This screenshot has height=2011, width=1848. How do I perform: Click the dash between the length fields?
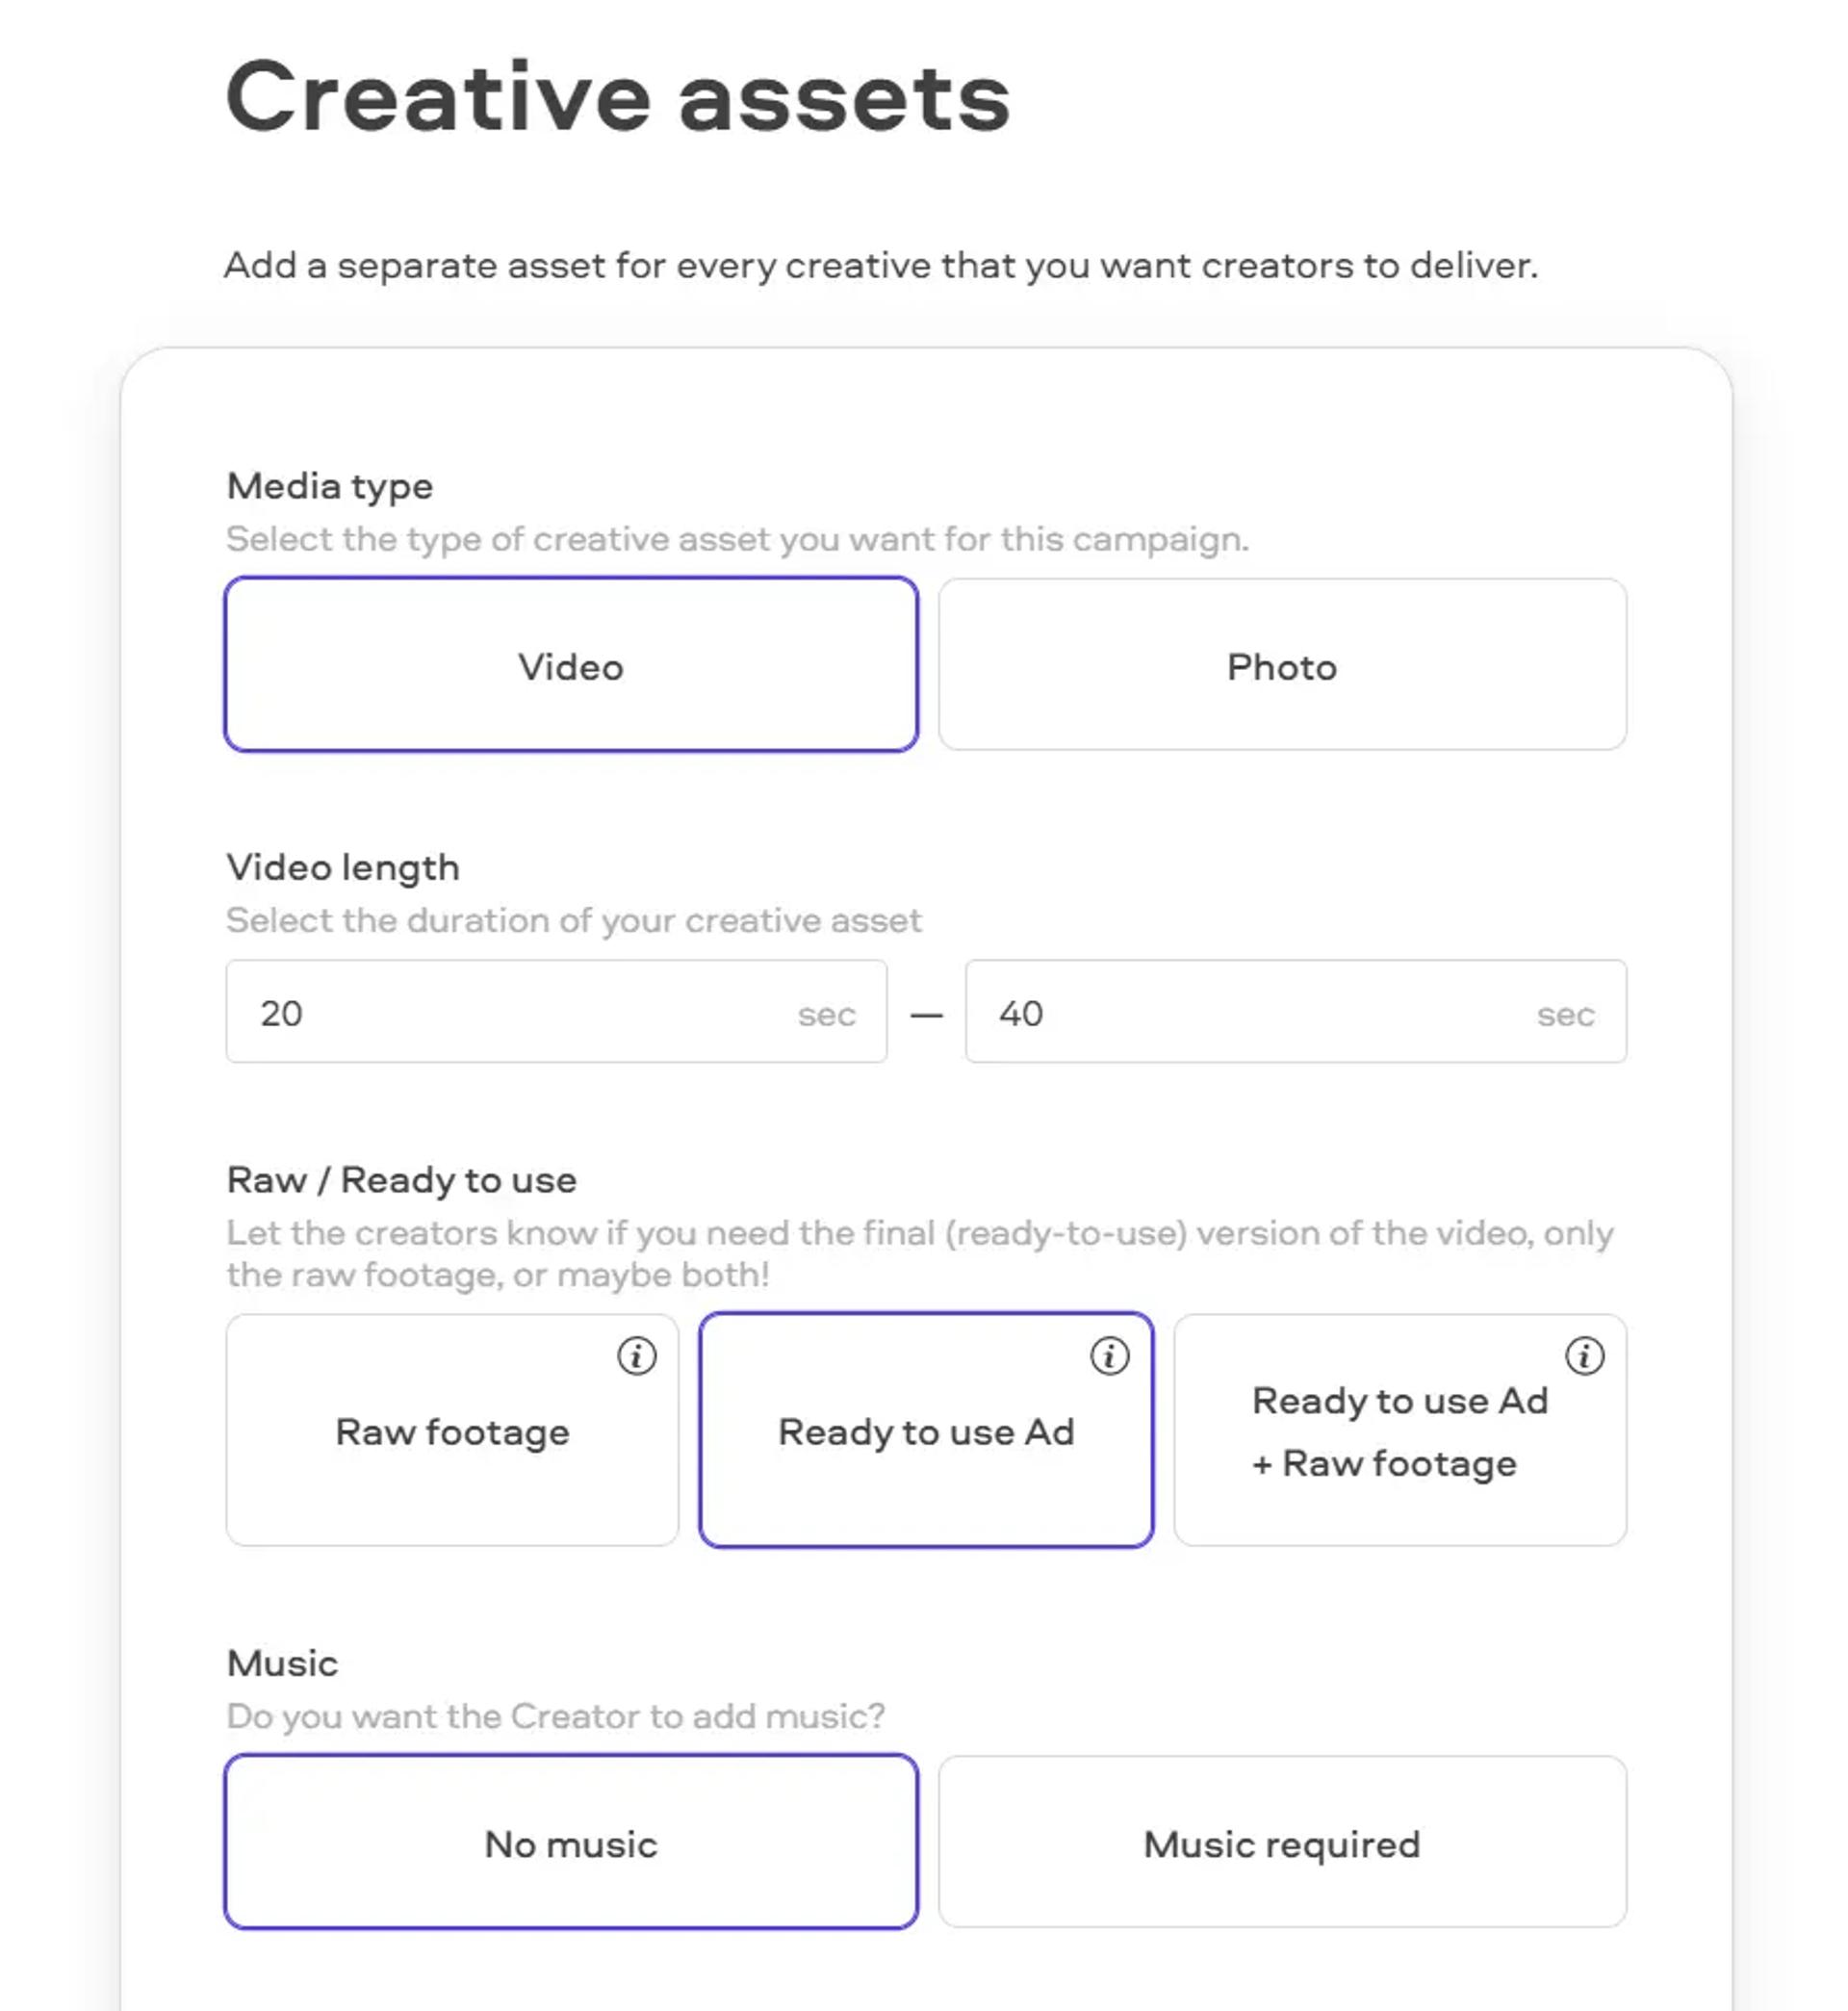(x=926, y=1015)
